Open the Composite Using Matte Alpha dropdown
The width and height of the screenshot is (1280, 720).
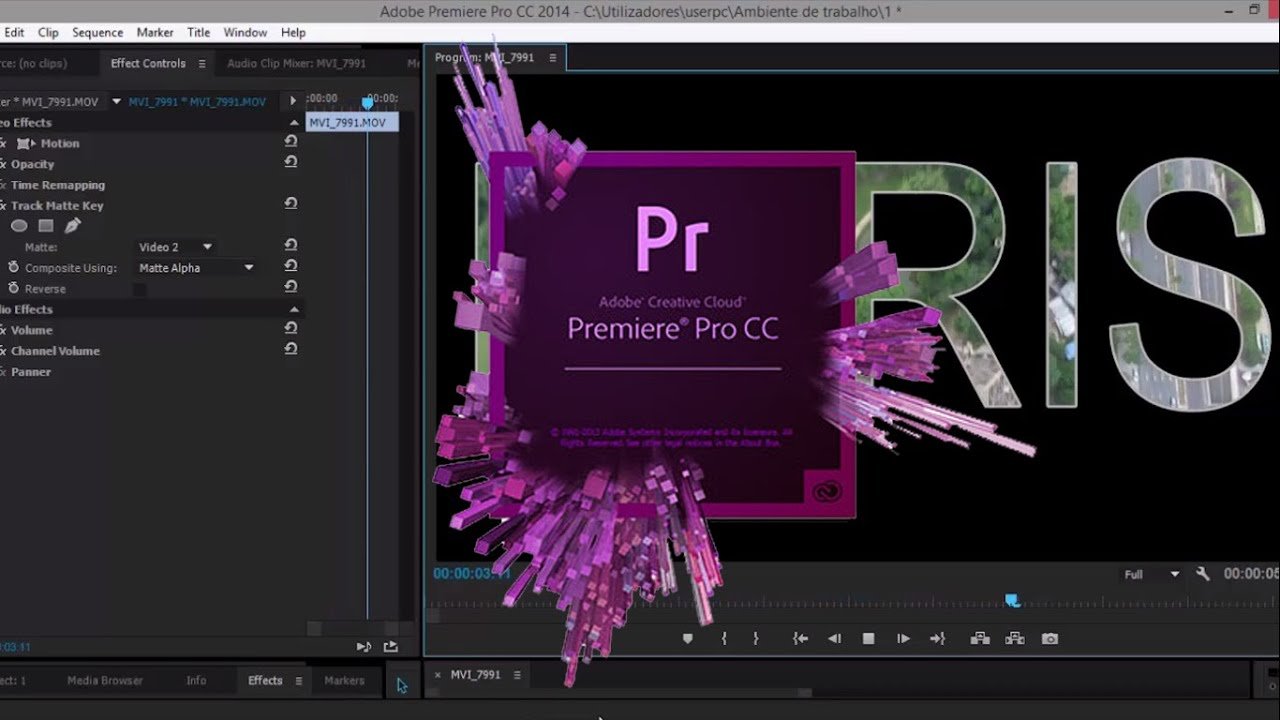coord(196,268)
